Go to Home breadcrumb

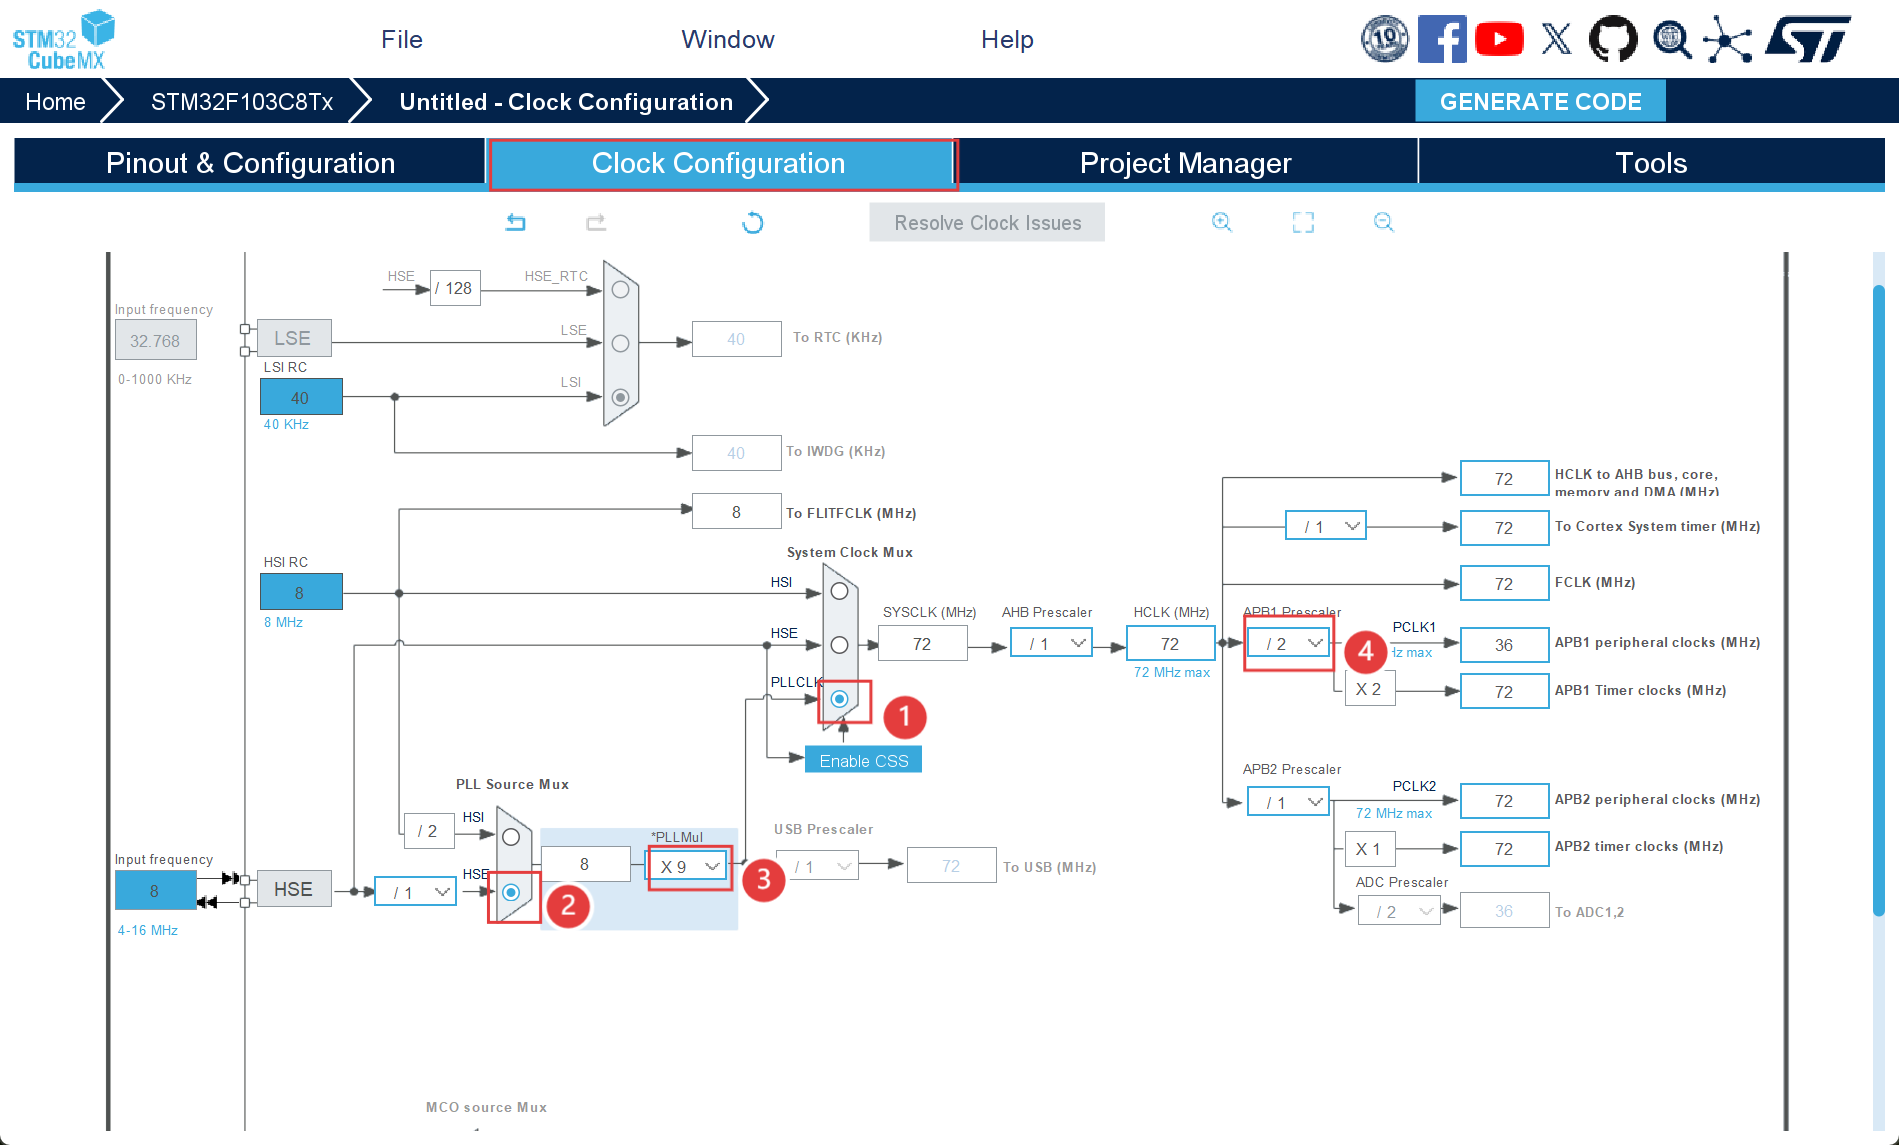click(55, 101)
